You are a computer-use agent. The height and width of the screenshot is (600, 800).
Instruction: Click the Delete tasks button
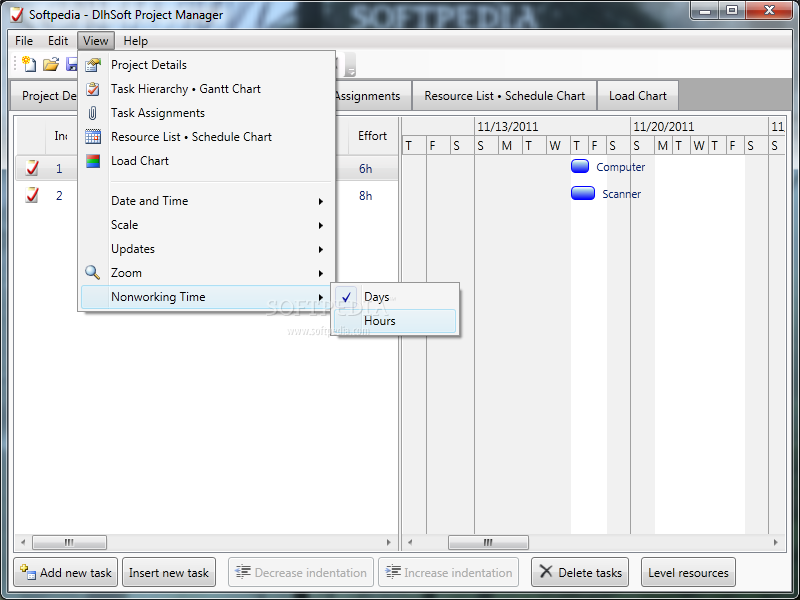pyautogui.click(x=580, y=572)
